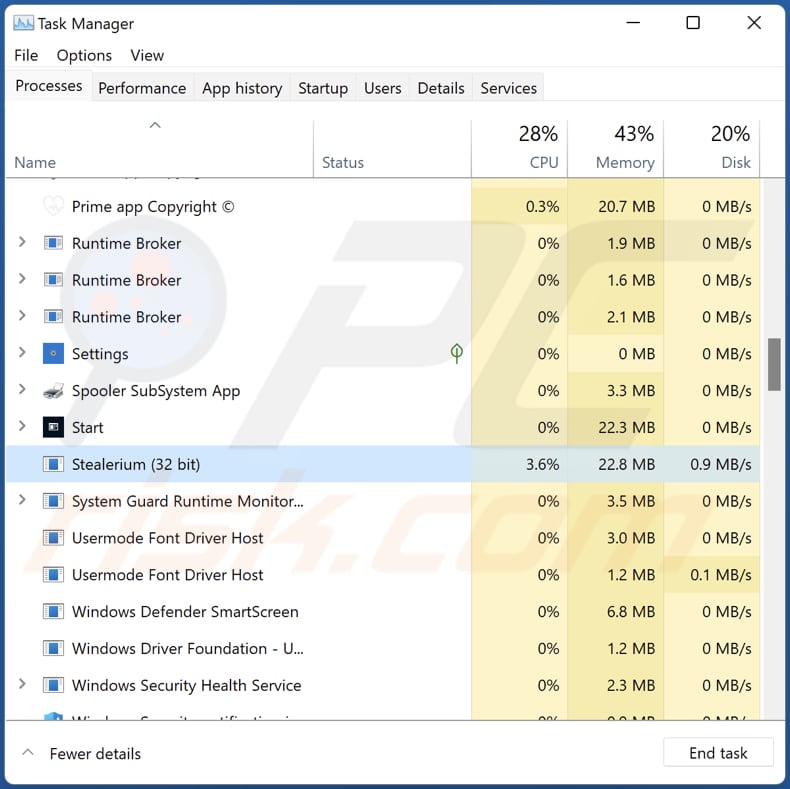Click the Fewer details chevron icon
This screenshot has height=789, width=790.
click(28, 753)
